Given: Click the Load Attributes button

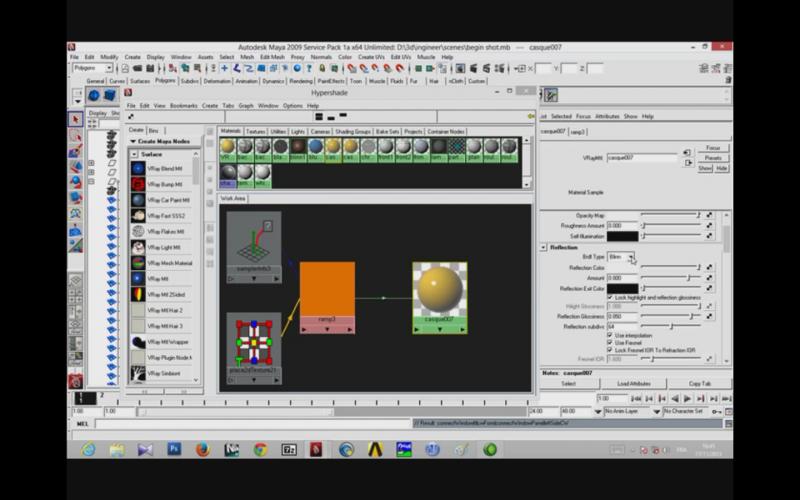Looking at the screenshot, I should [x=634, y=384].
